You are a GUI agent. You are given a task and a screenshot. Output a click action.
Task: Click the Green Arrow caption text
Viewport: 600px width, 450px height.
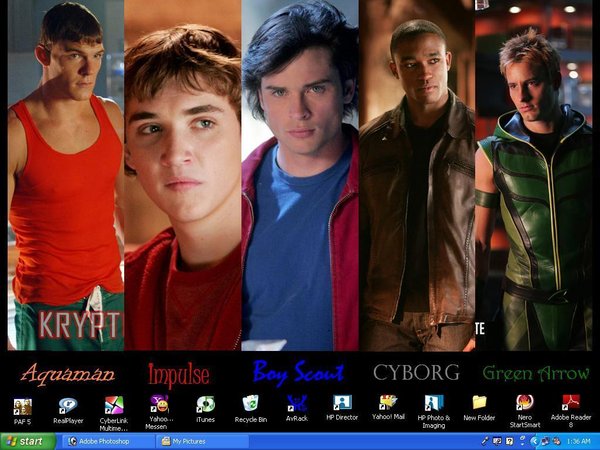(536, 373)
